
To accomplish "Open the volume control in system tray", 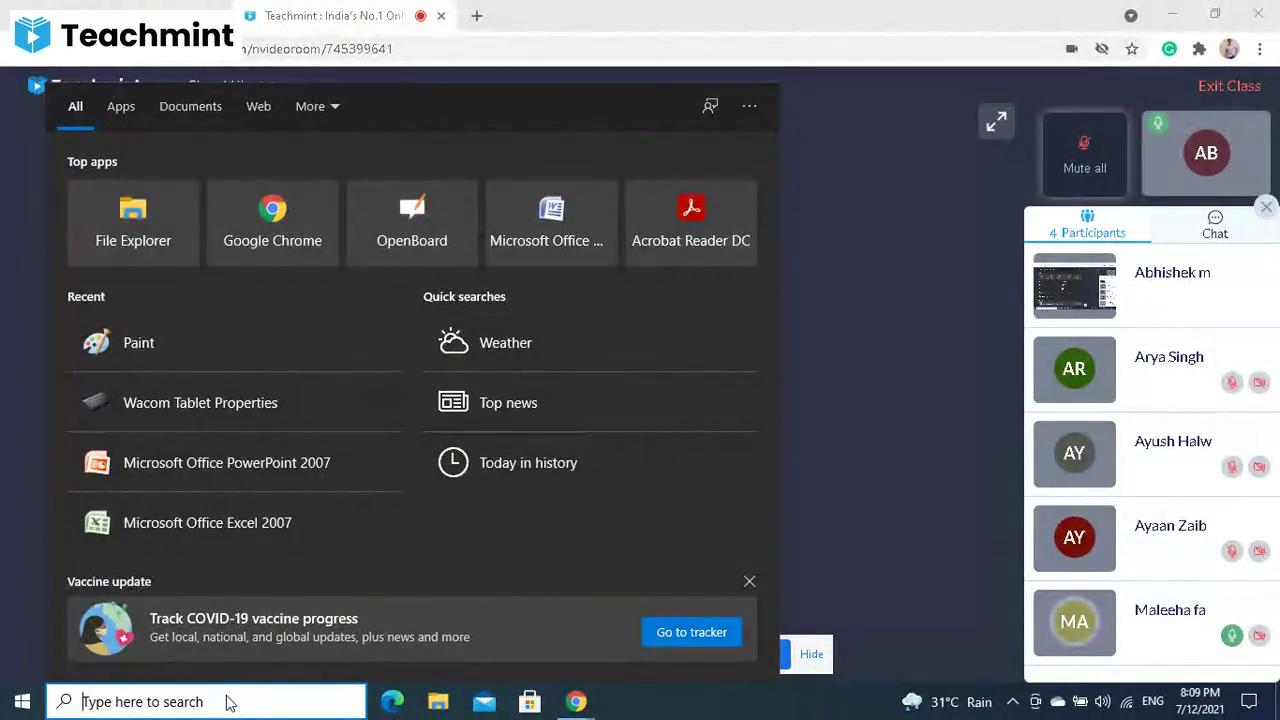I will (1103, 702).
